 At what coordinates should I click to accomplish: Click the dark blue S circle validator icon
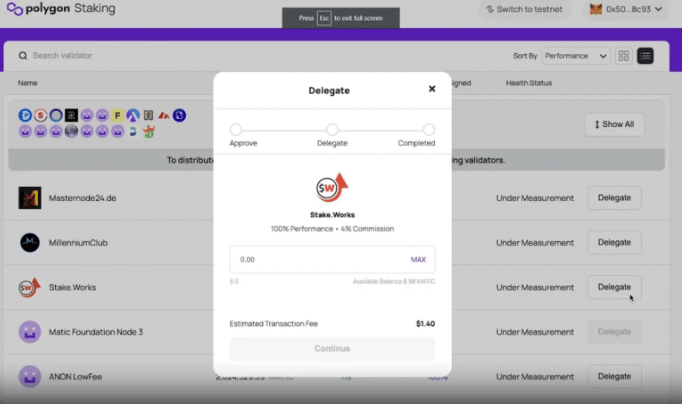pyautogui.click(x=179, y=115)
